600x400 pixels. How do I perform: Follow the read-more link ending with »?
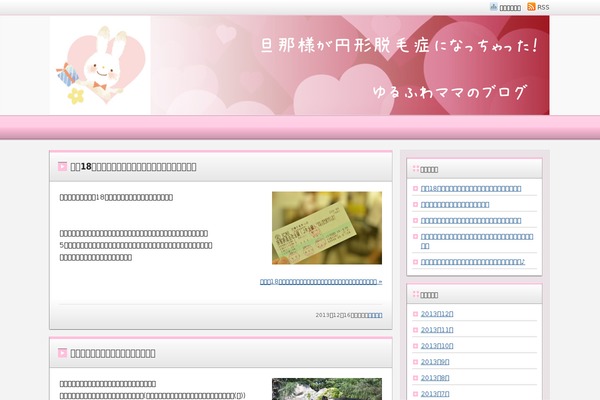(321, 282)
